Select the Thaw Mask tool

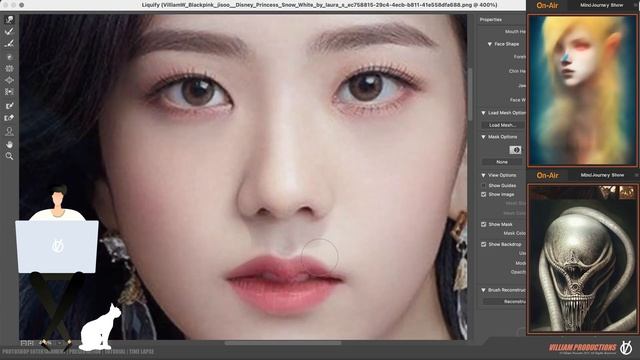pos(9,118)
